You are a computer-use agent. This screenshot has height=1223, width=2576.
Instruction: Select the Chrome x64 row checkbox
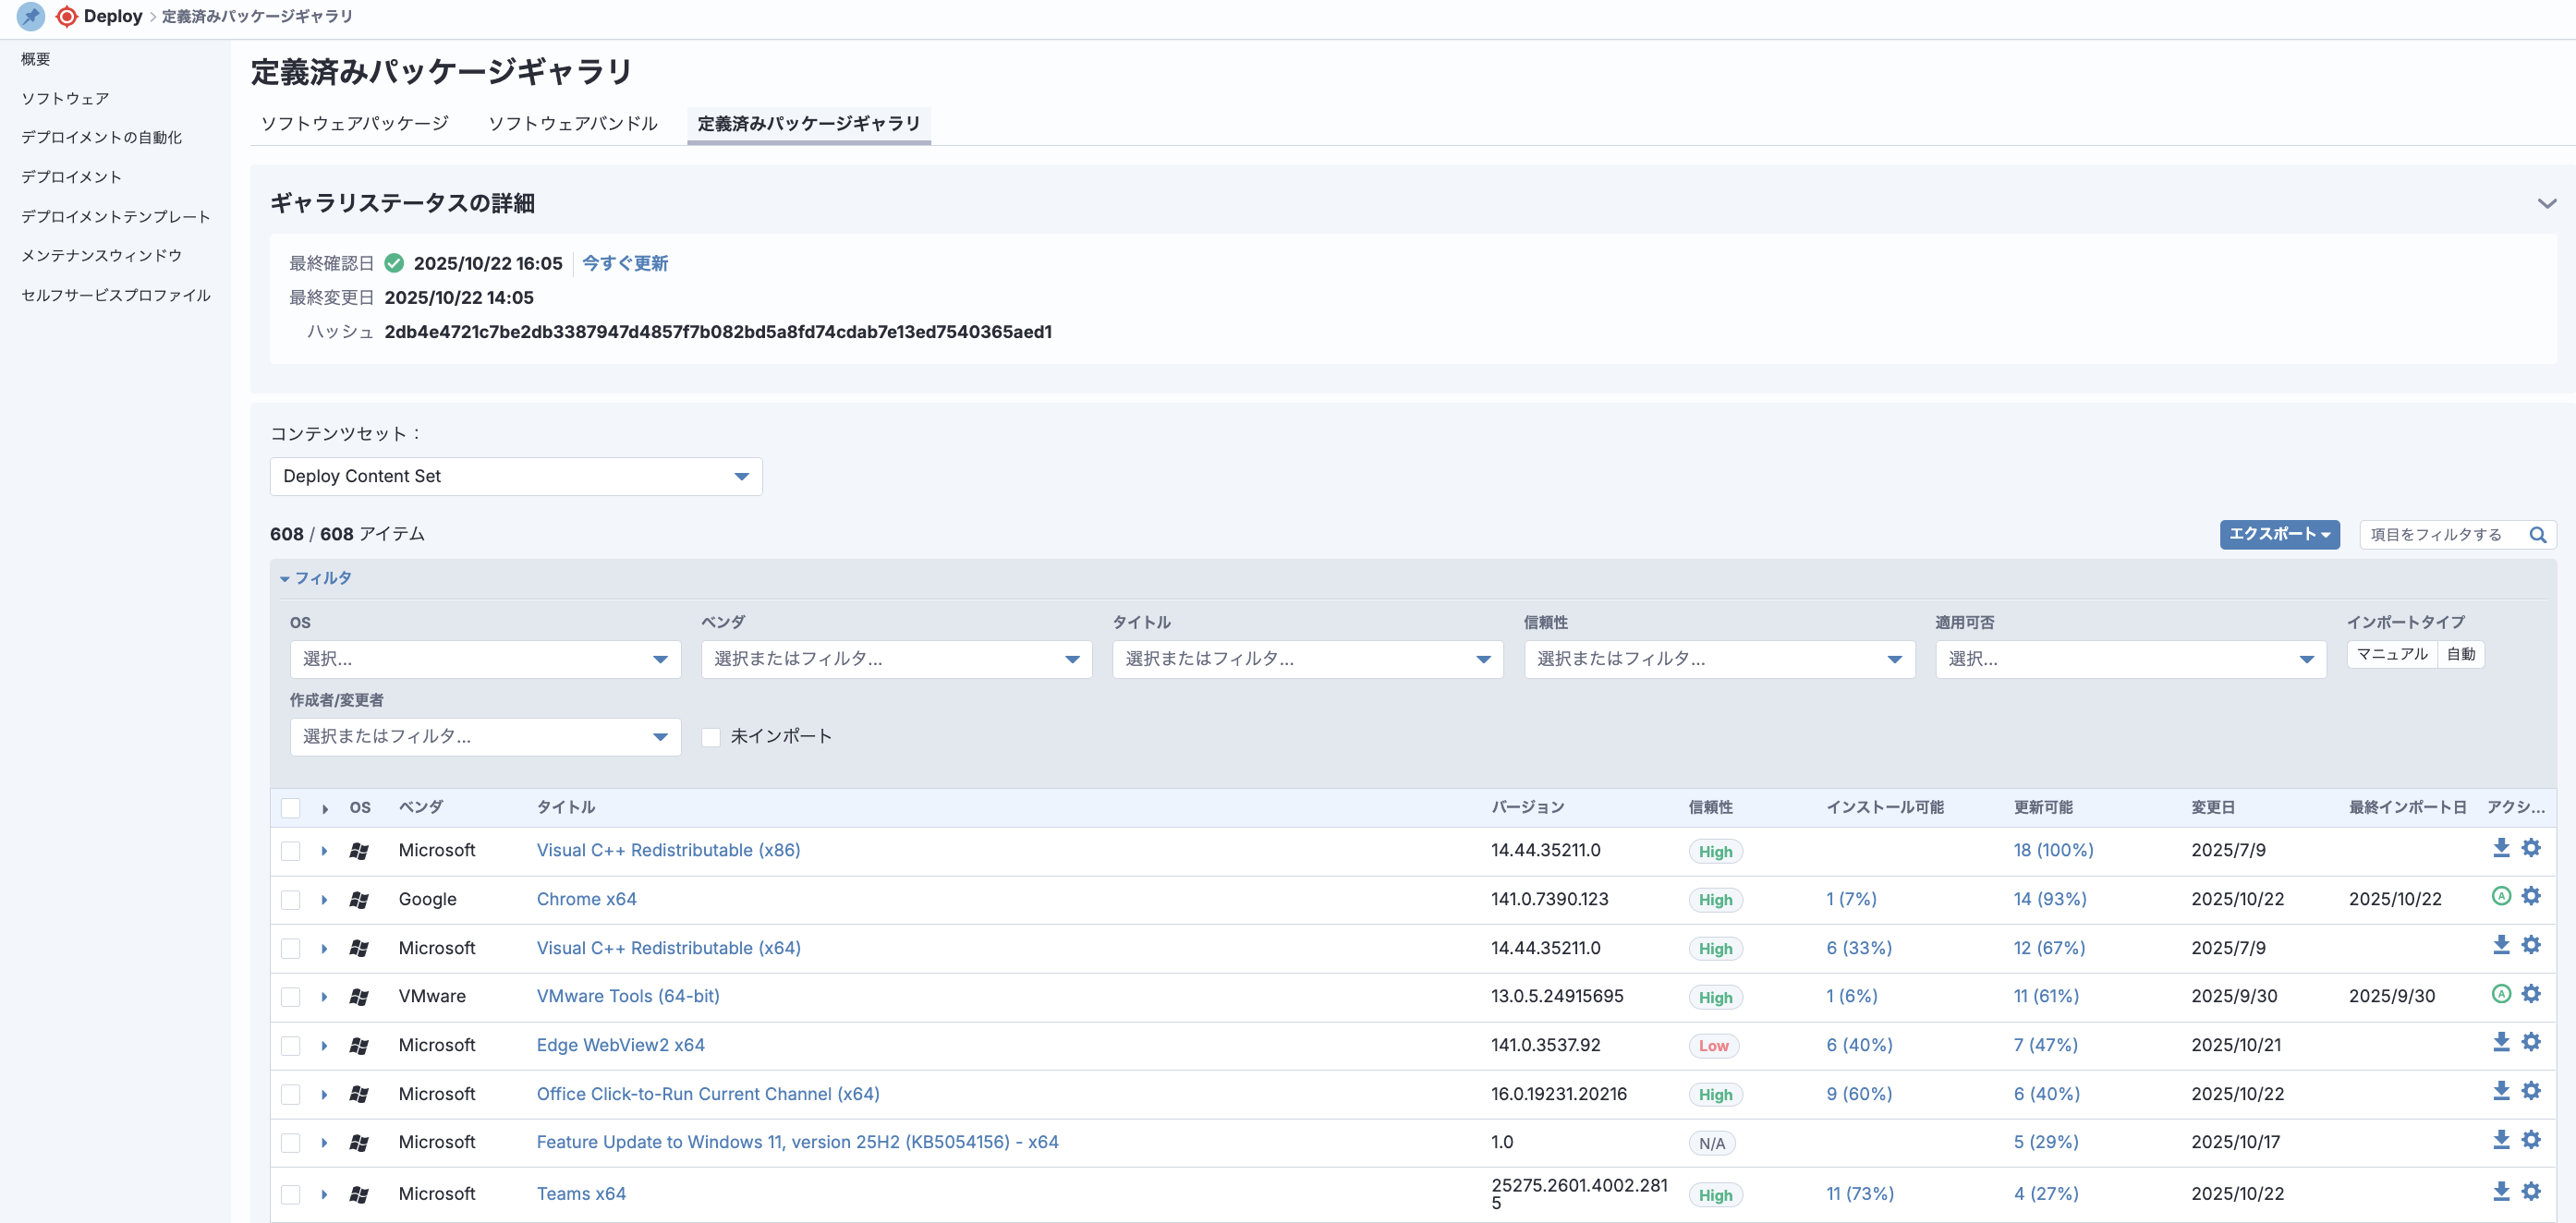(291, 900)
